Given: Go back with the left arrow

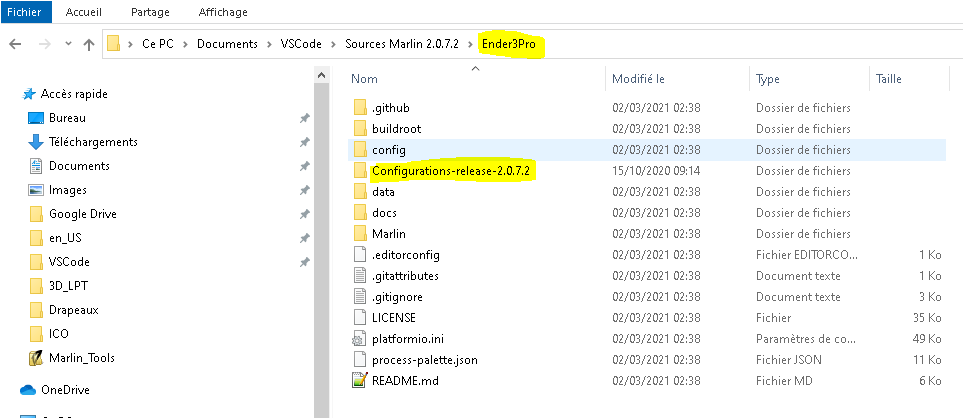Looking at the screenshot, I should 15,44.
